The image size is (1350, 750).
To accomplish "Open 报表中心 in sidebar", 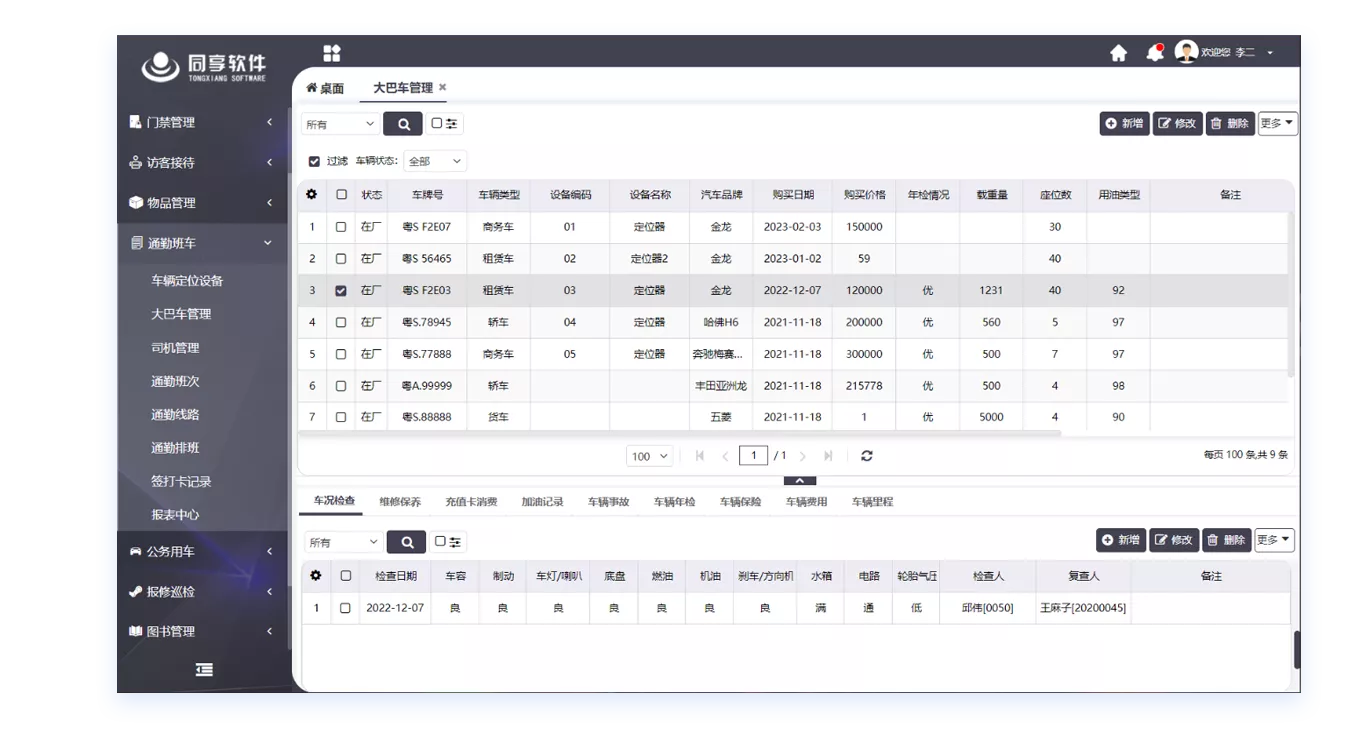I will [175, 515].
